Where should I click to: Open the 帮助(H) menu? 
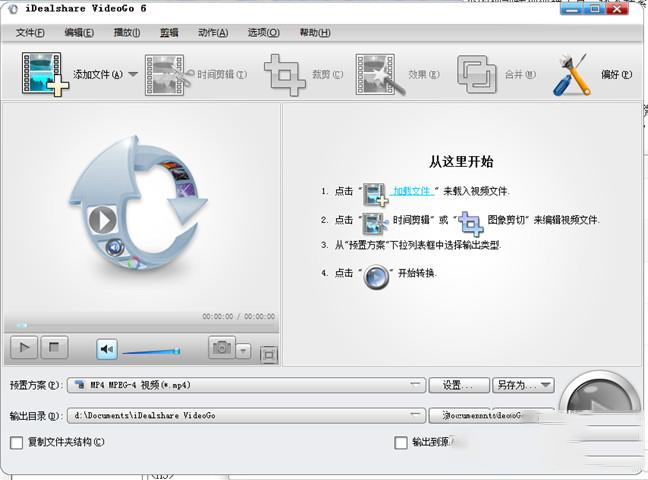click(x=315, y=33)
